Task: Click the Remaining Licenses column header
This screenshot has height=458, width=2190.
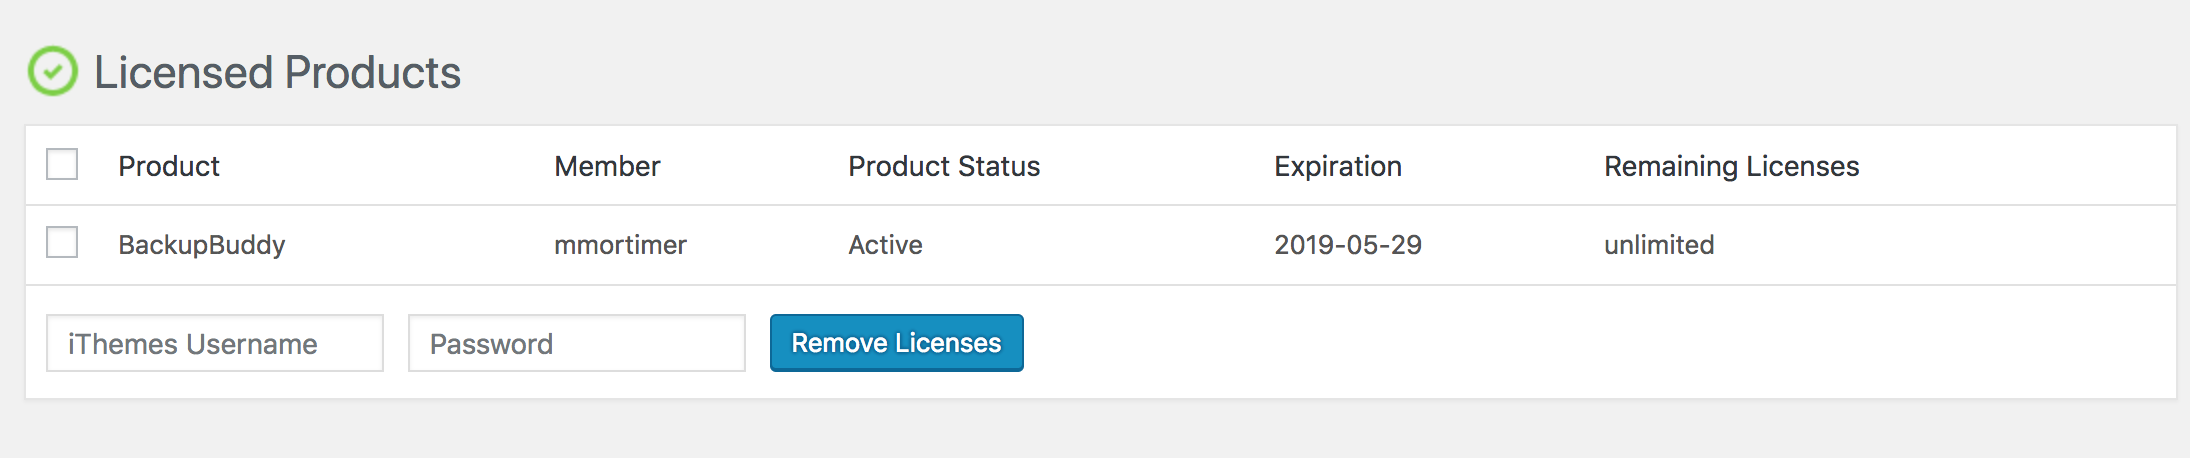Action: click(x=1732, y=166)
